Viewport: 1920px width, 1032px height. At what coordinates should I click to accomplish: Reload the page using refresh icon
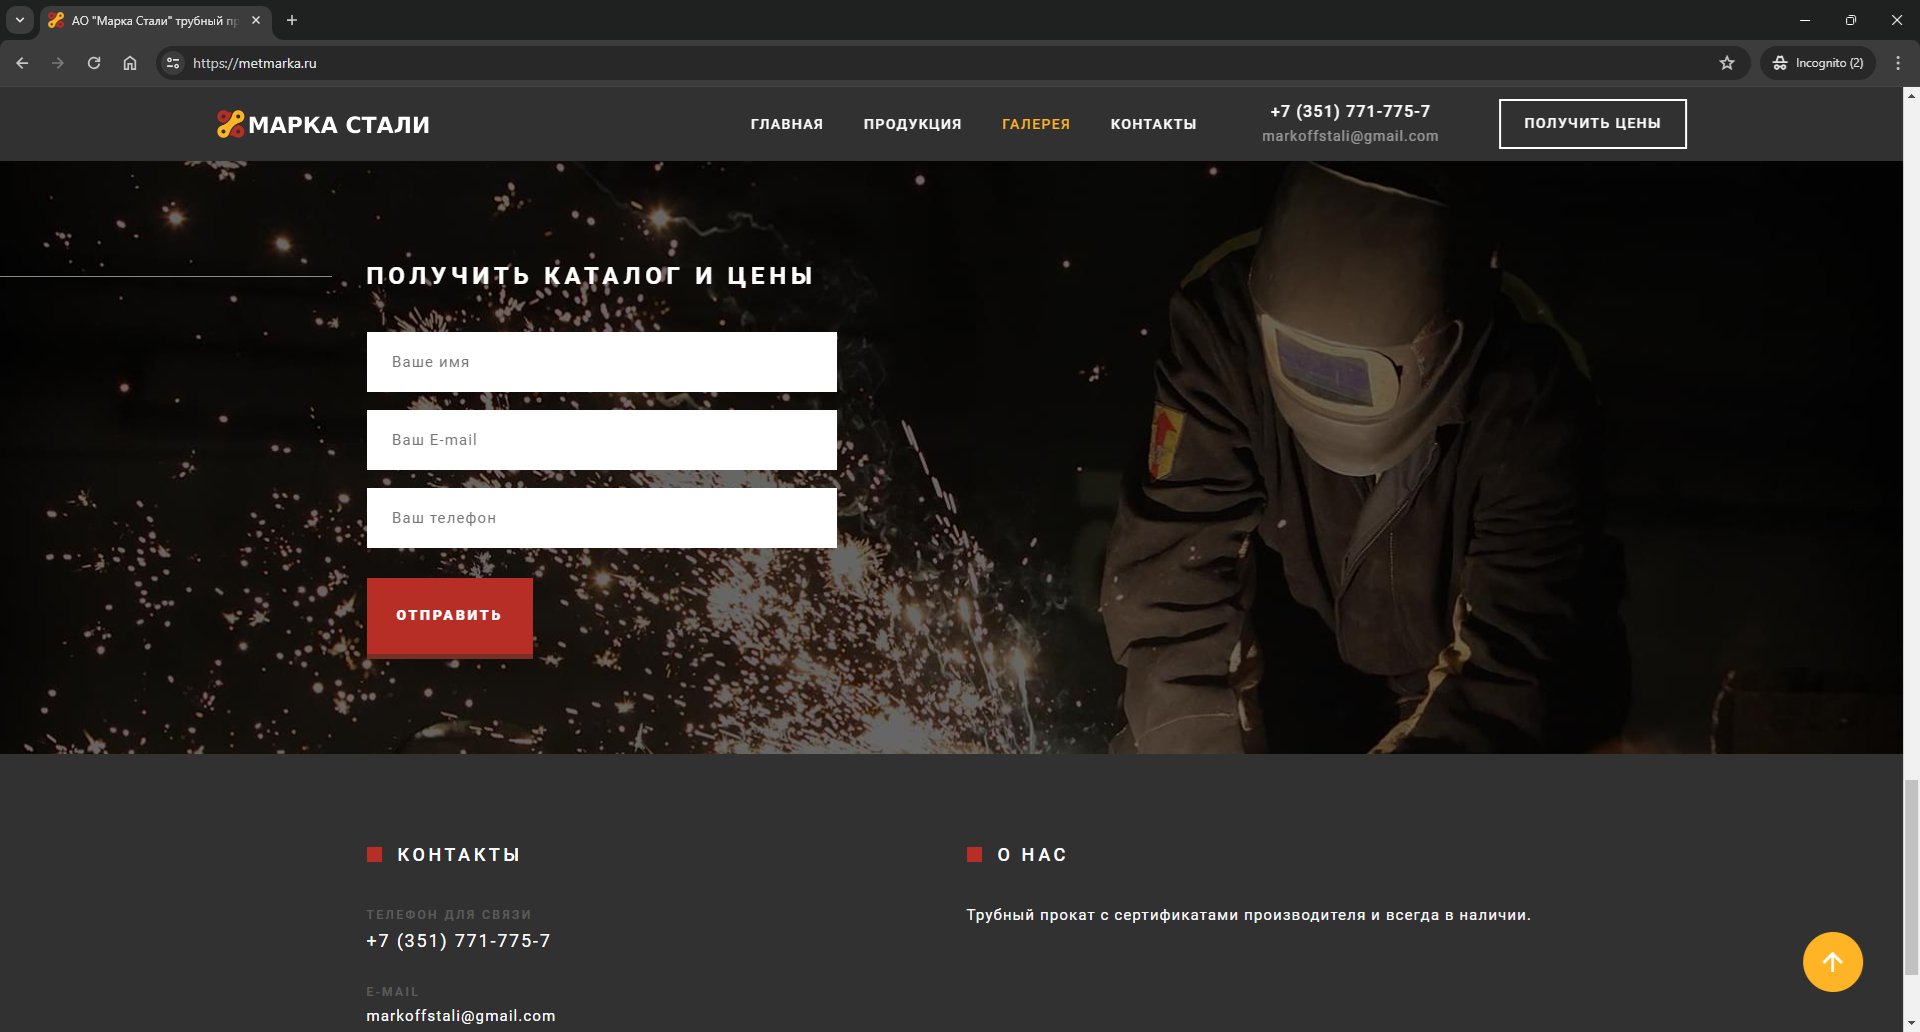point(94,63)
